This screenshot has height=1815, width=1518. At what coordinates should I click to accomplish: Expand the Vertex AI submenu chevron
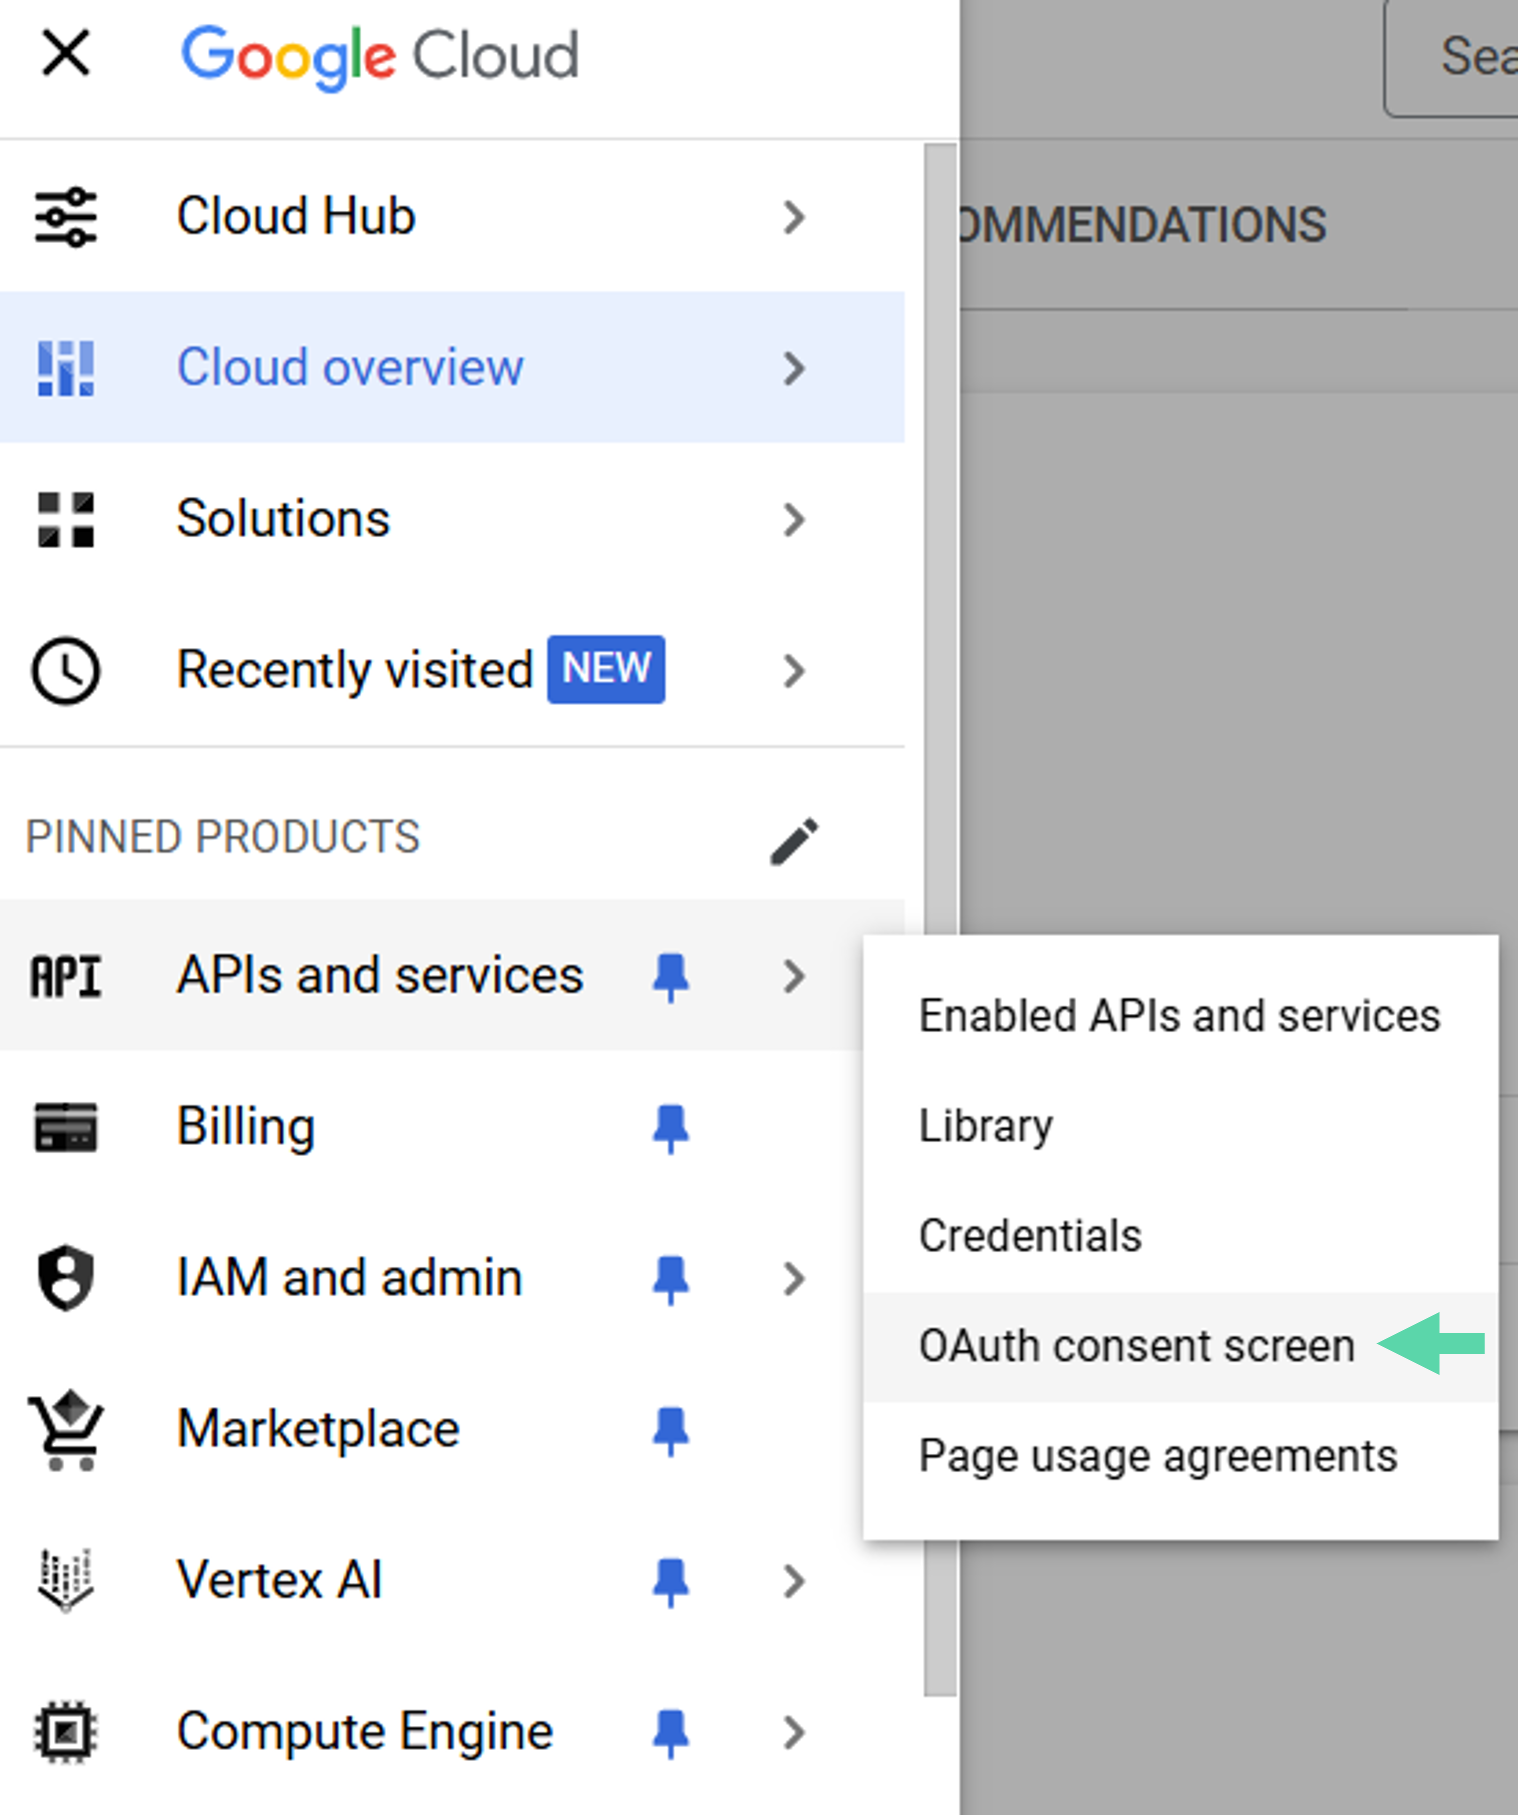[794, 1581]
